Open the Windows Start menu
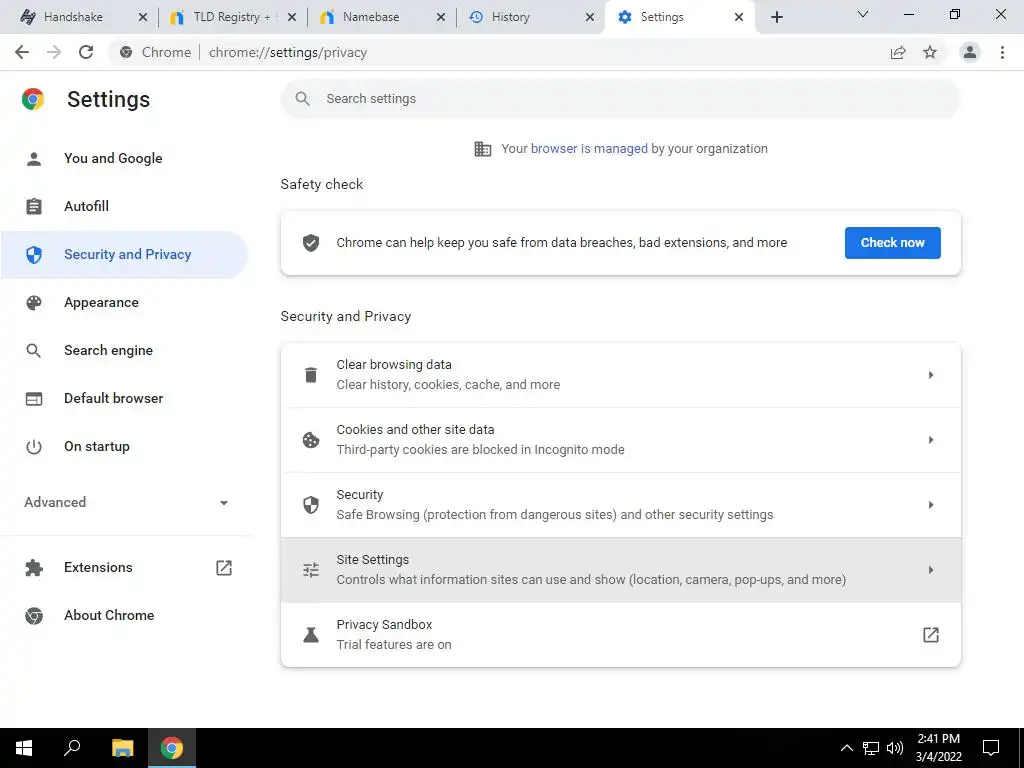1024x768 pixels. click(x=24, y=748)
